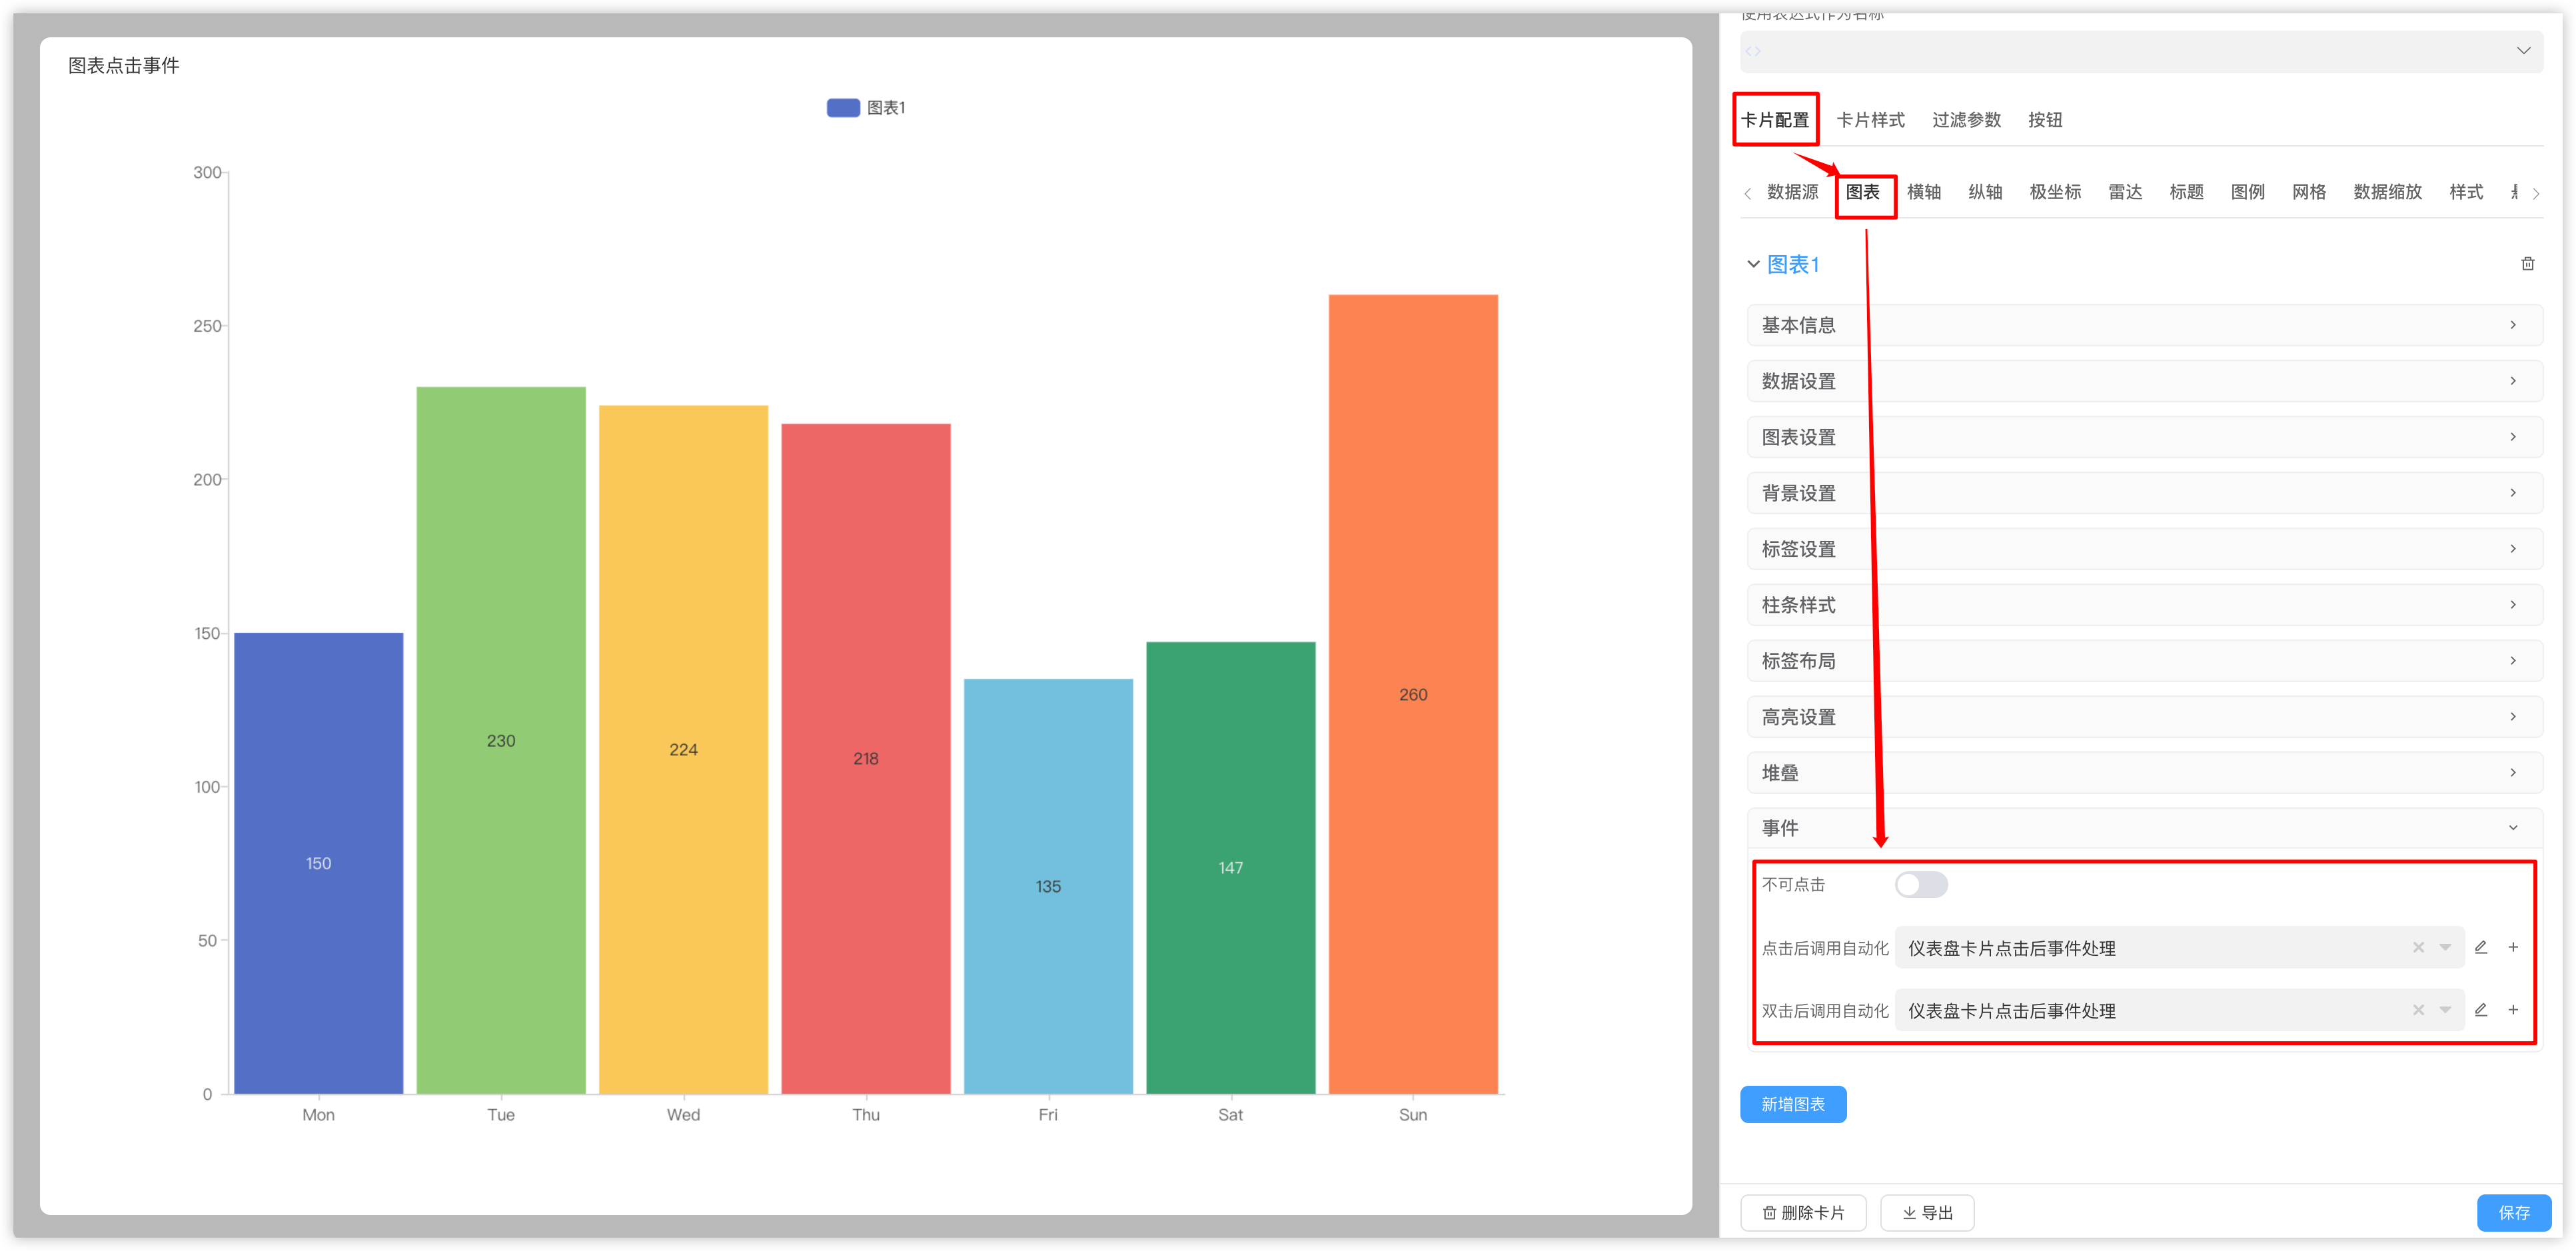This screenshot has width=2576, height=1251.
Task: Click the orange Sun bar valued 260
Action: (1413, 694)
